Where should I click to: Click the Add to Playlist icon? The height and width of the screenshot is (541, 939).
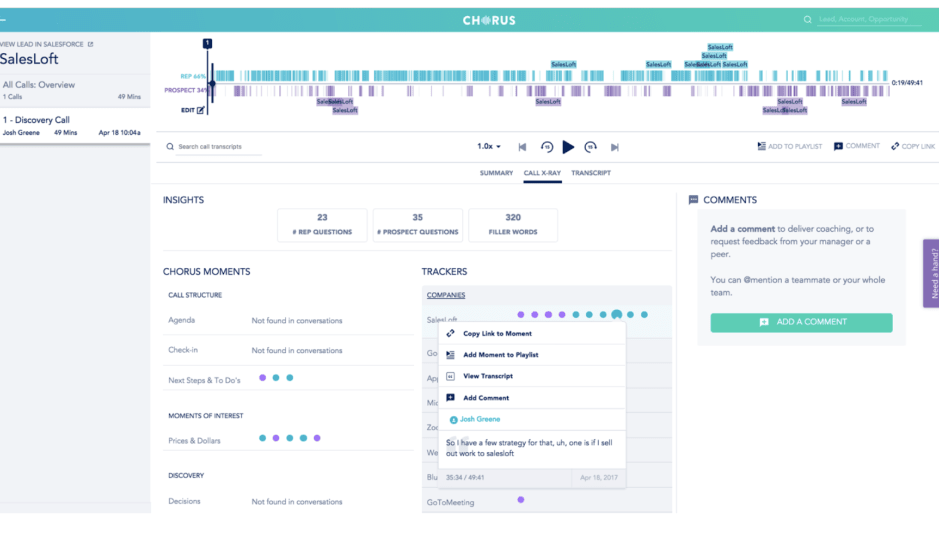tap(761, 146)
